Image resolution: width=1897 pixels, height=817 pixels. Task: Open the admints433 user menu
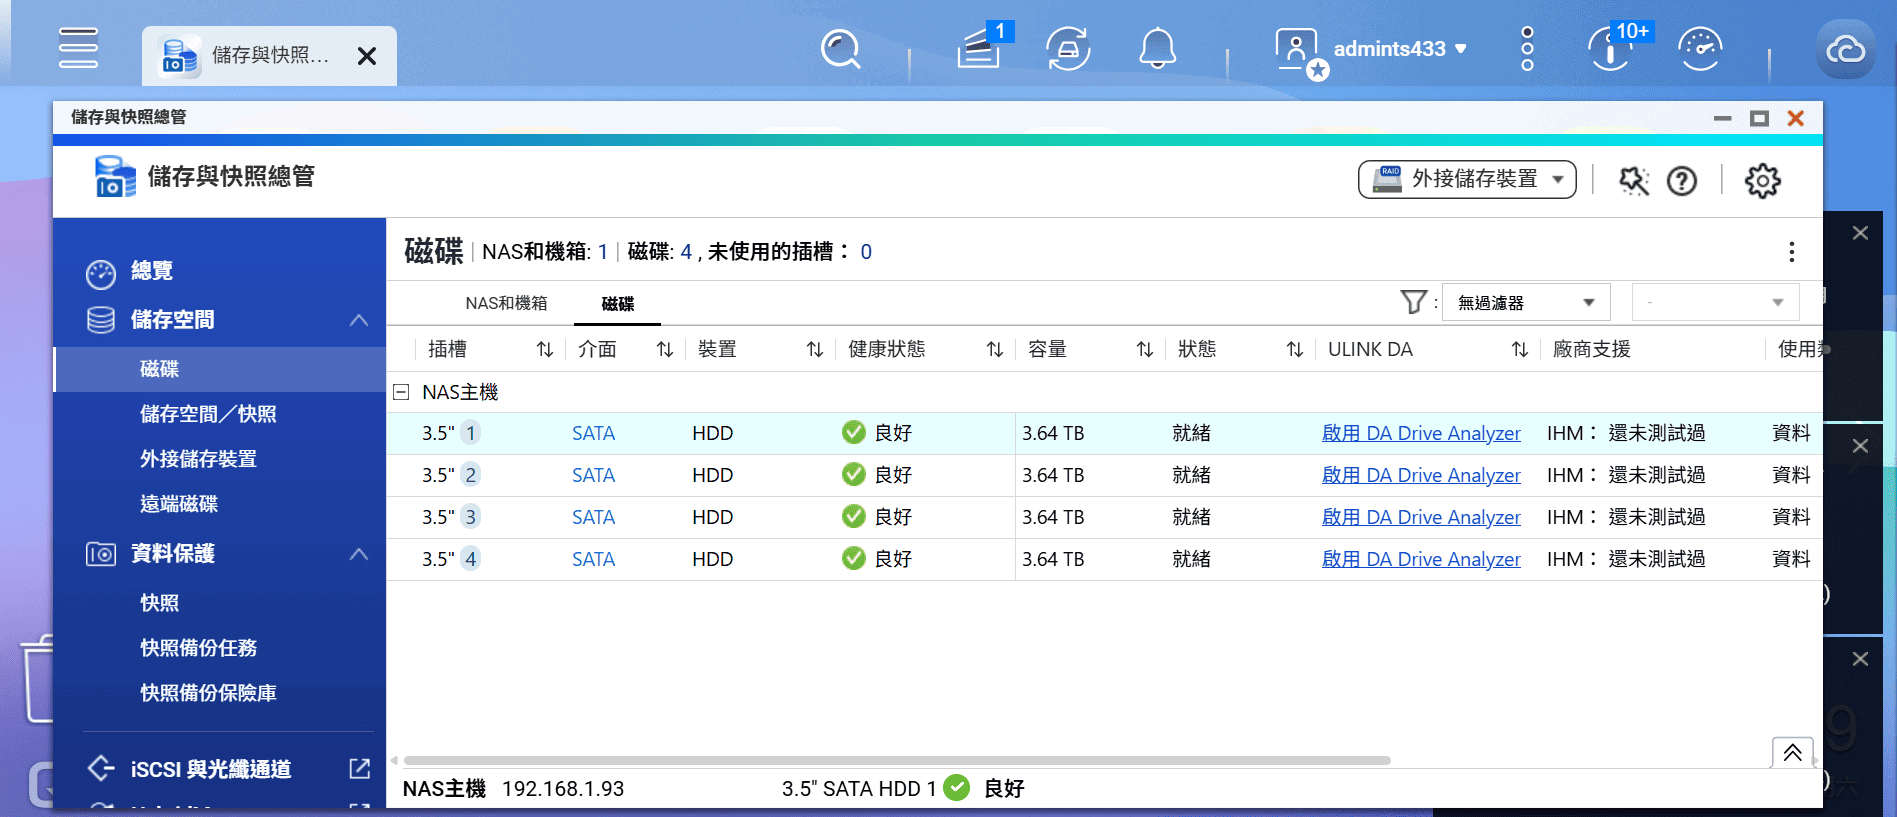[1399, 49]
